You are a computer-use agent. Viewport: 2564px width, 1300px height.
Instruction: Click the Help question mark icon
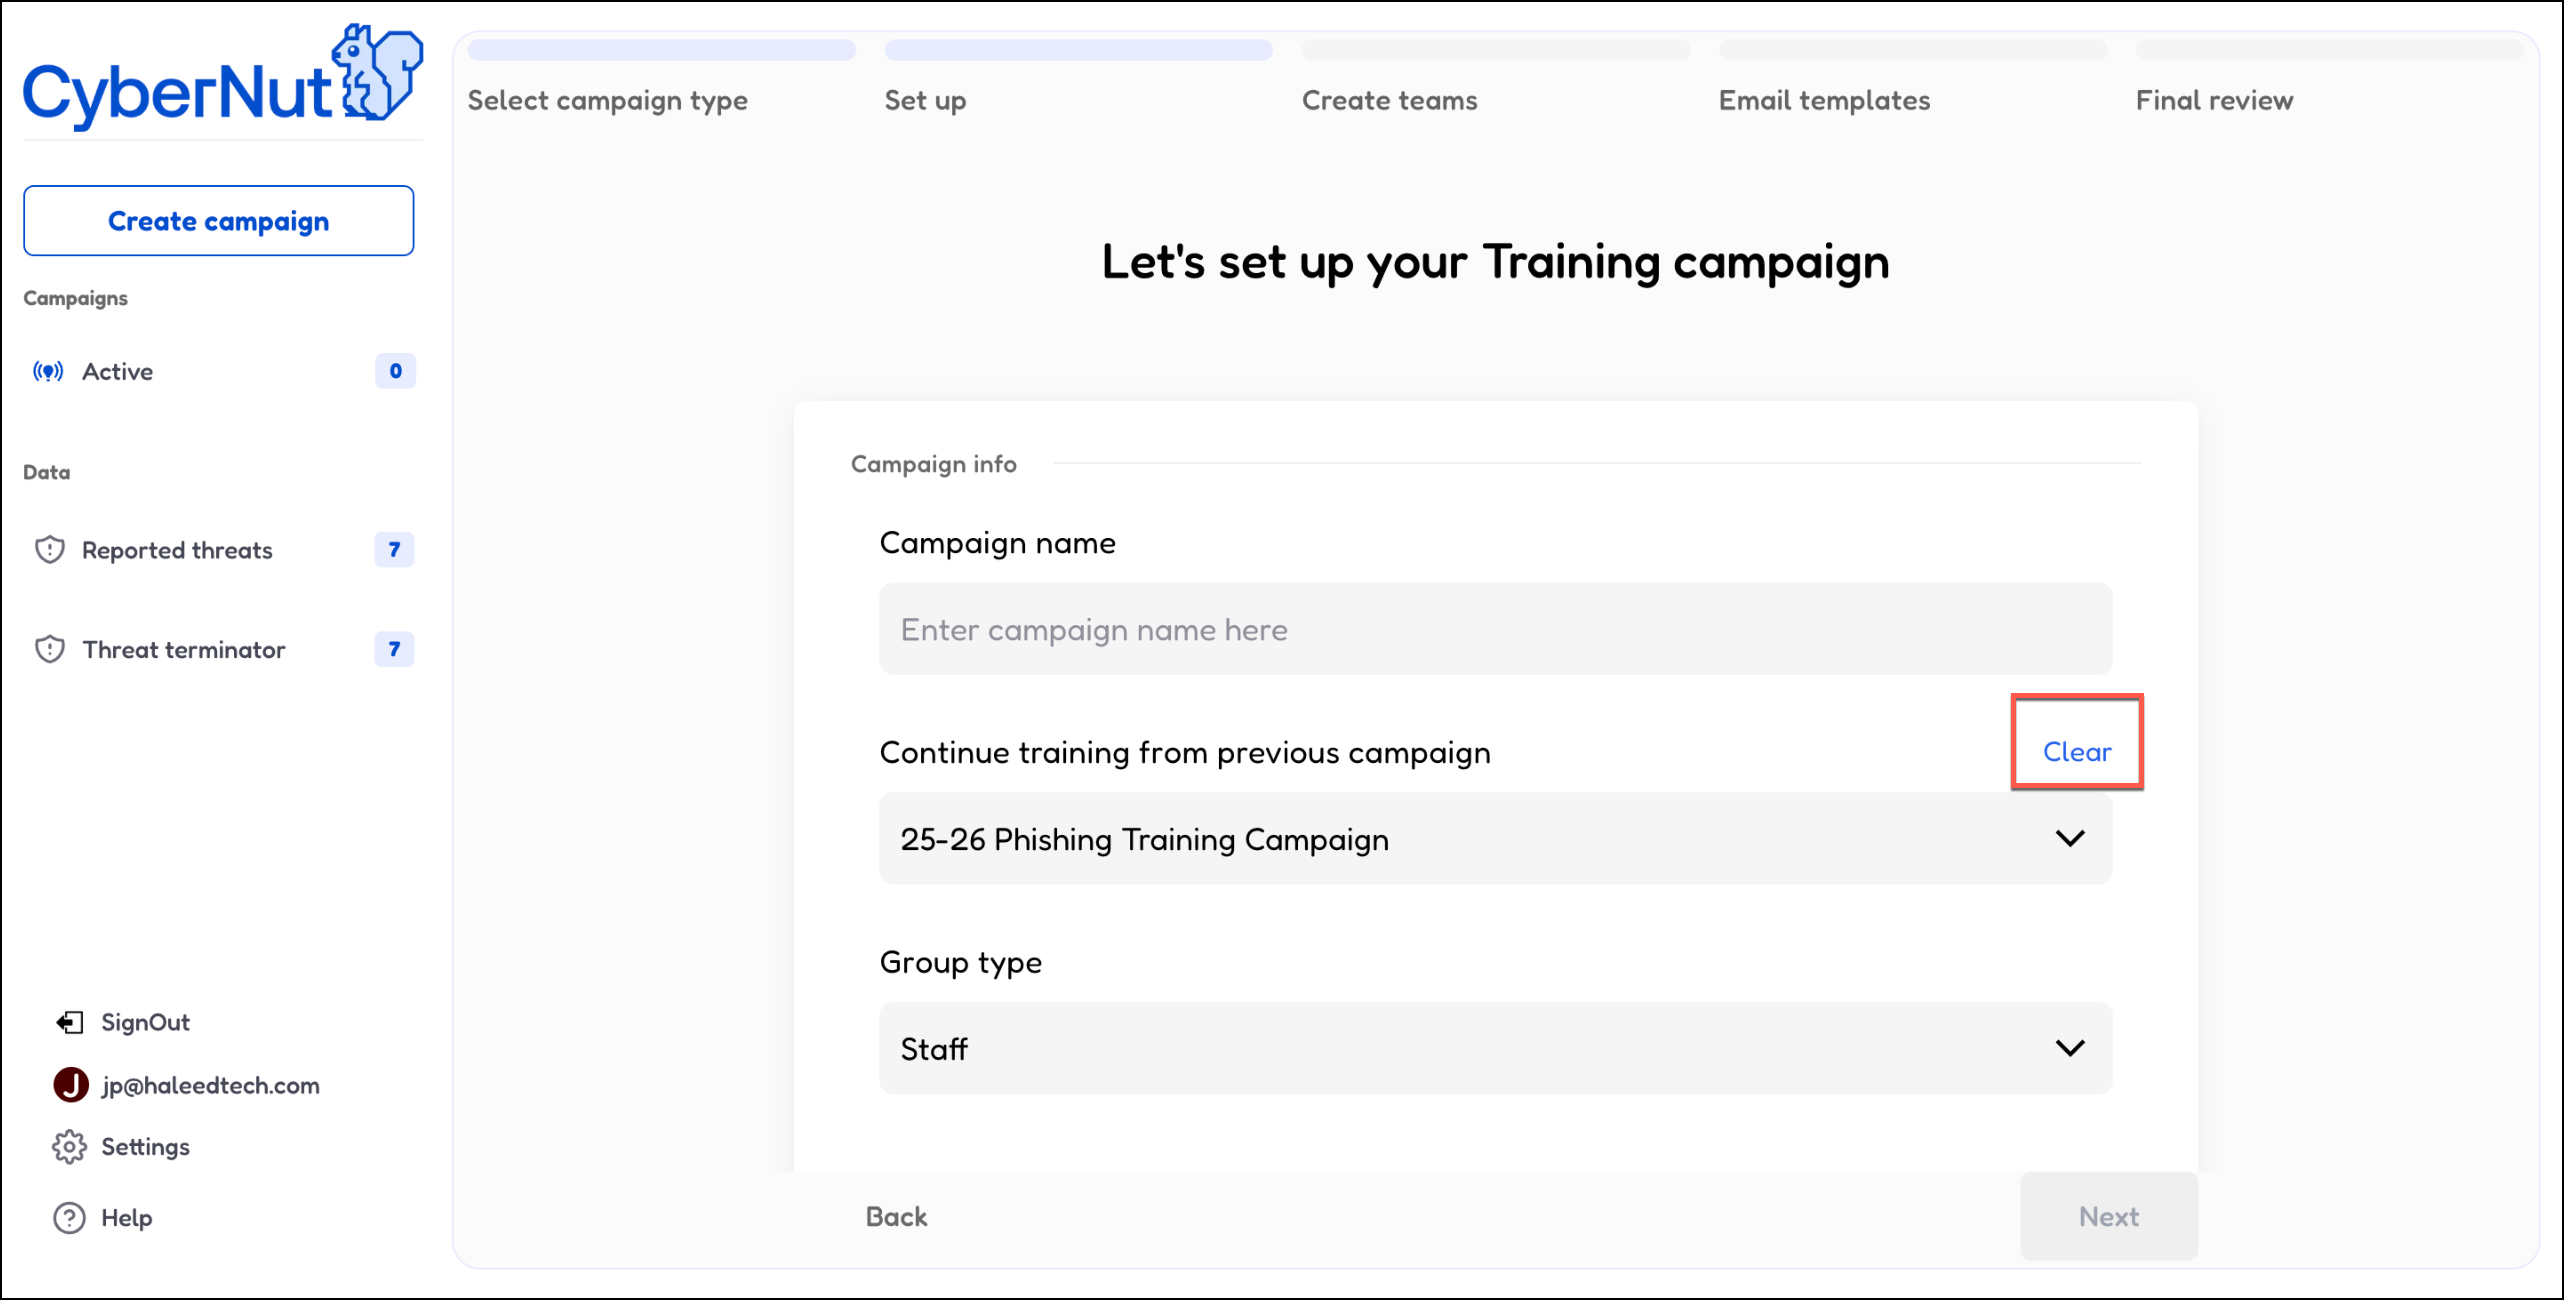click(69, 1218)
